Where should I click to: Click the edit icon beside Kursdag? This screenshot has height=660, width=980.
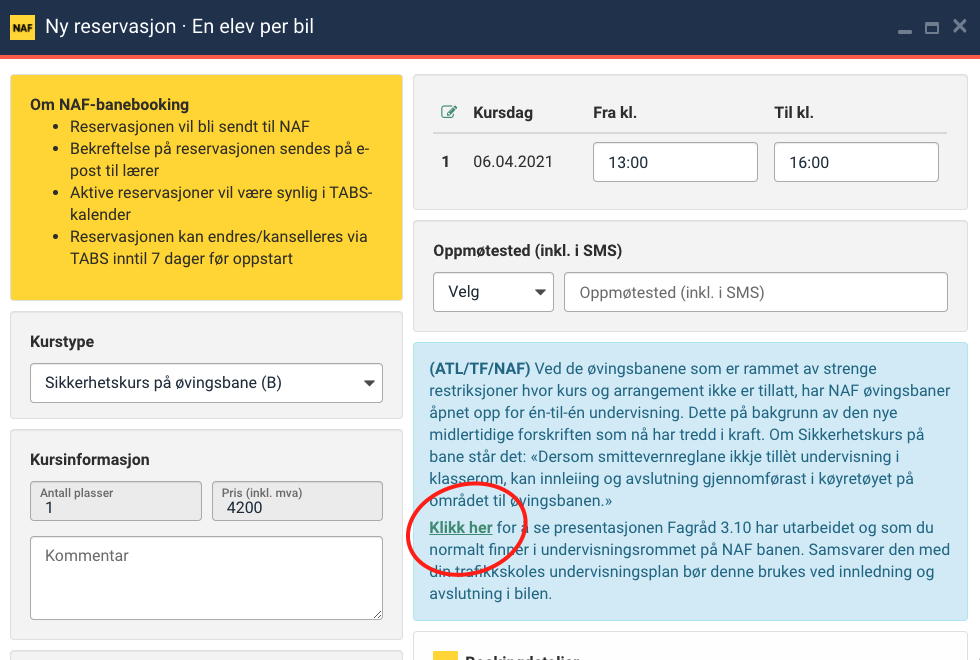pos(449,112)
